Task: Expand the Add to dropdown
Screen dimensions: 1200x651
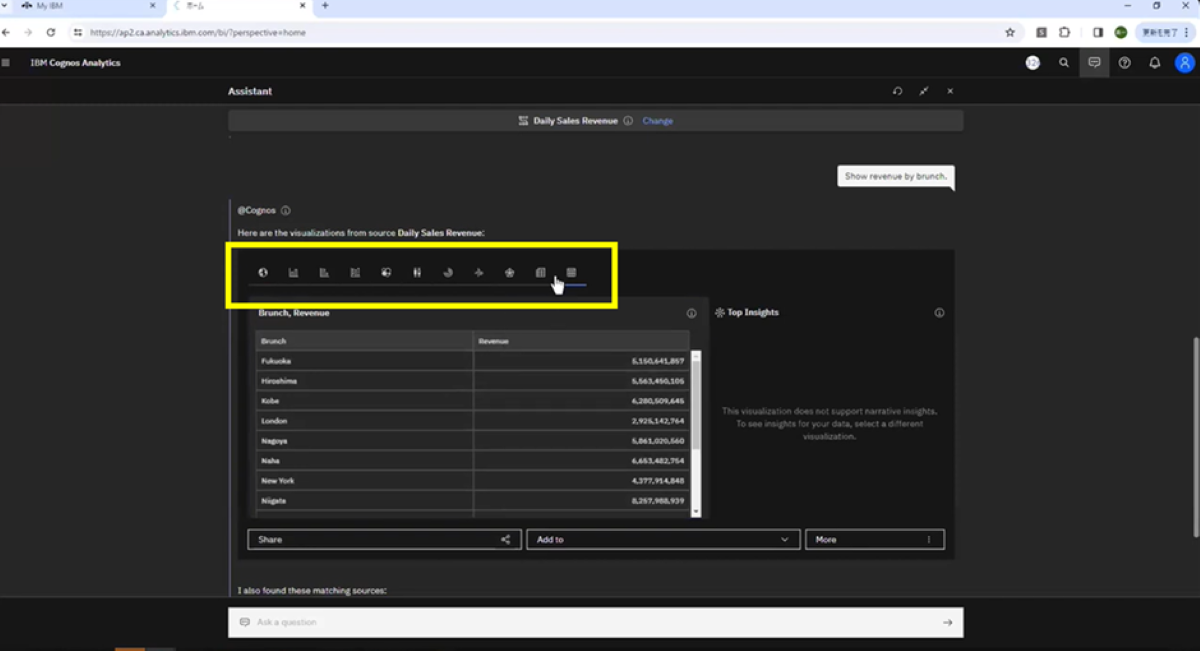Action: pos(663,539)
